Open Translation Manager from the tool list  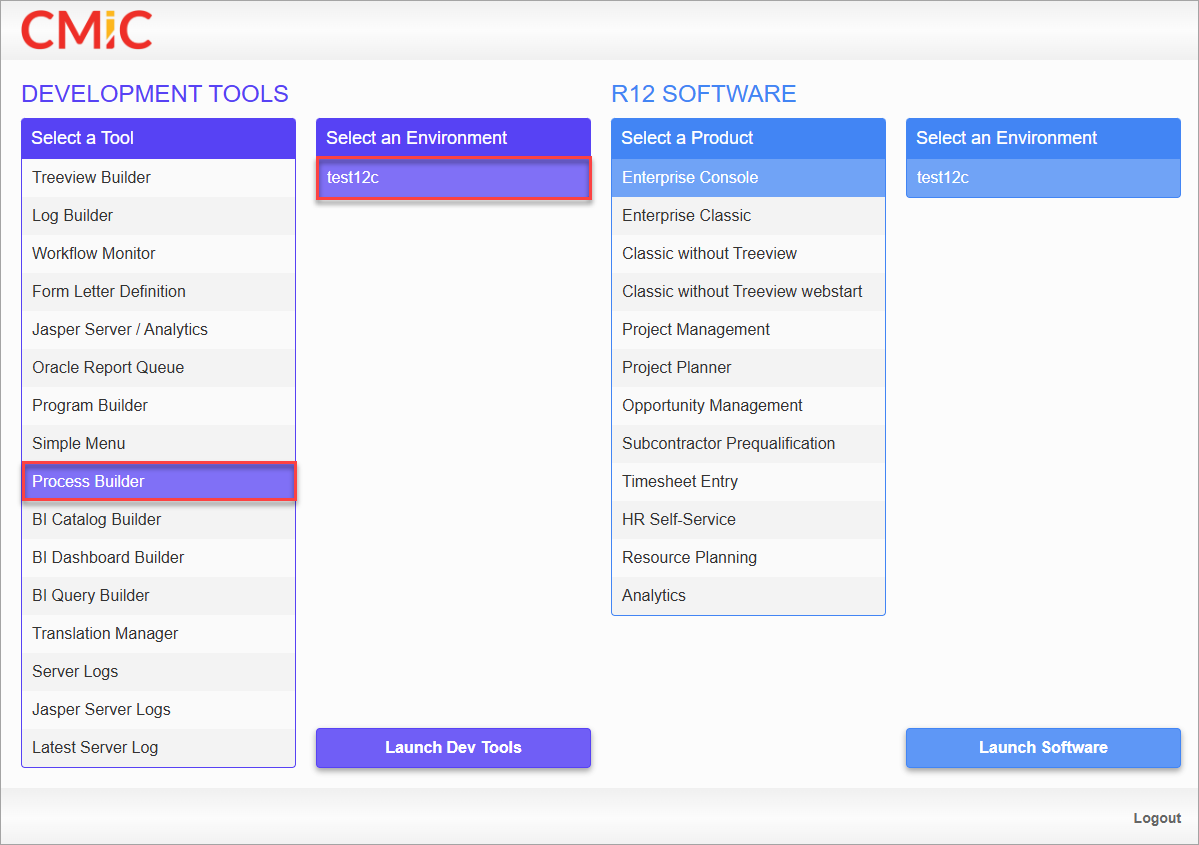[158, 634]
